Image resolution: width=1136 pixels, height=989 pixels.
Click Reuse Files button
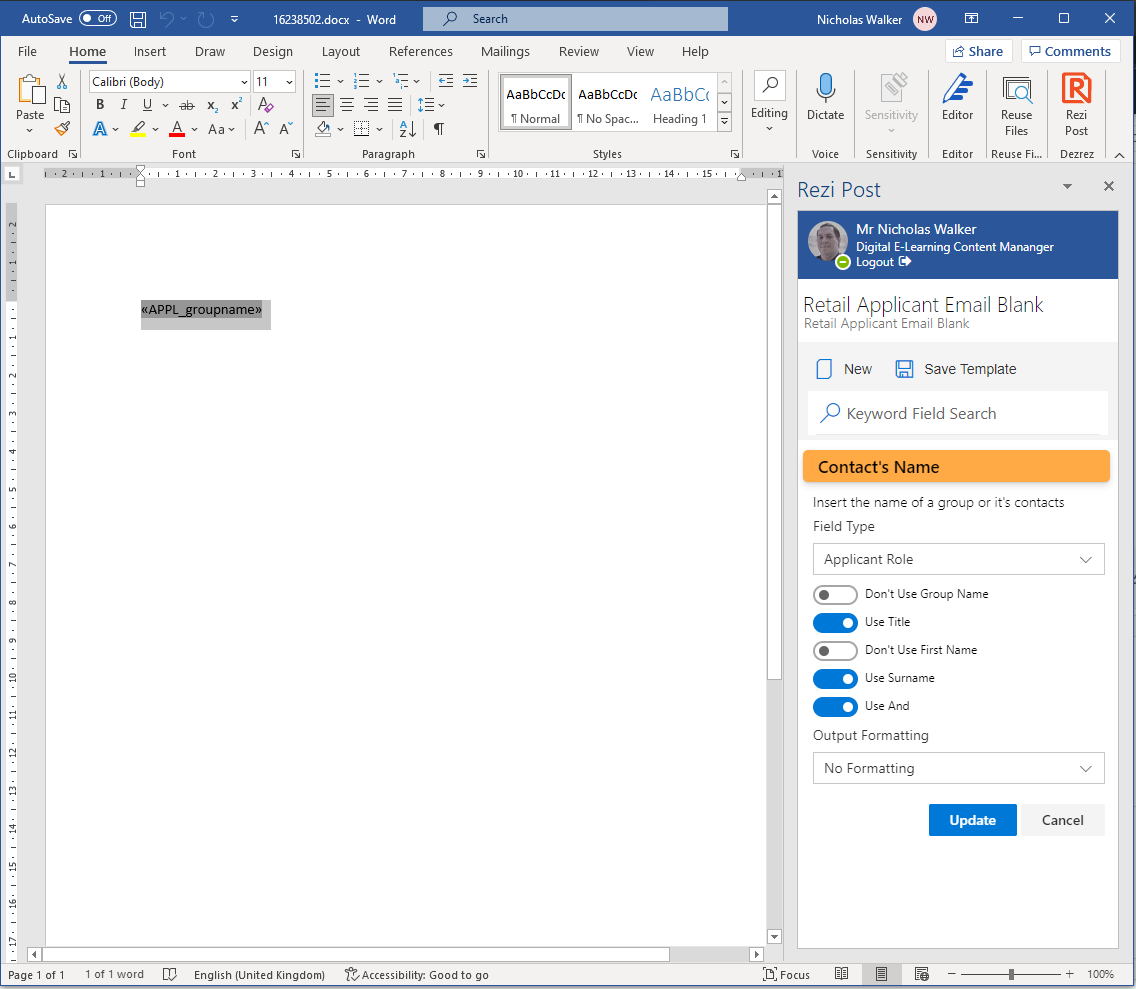point(1016,106)
